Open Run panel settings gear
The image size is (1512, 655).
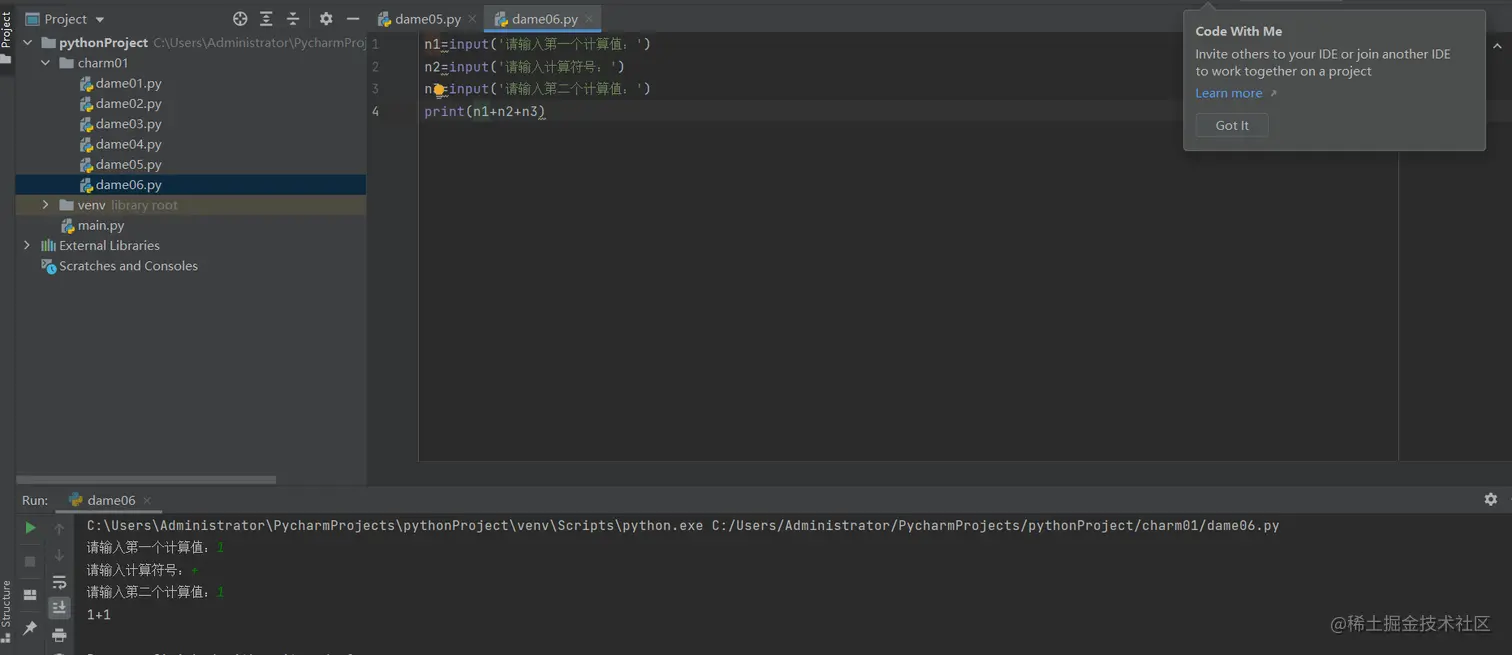click(x=1491, y=499)
